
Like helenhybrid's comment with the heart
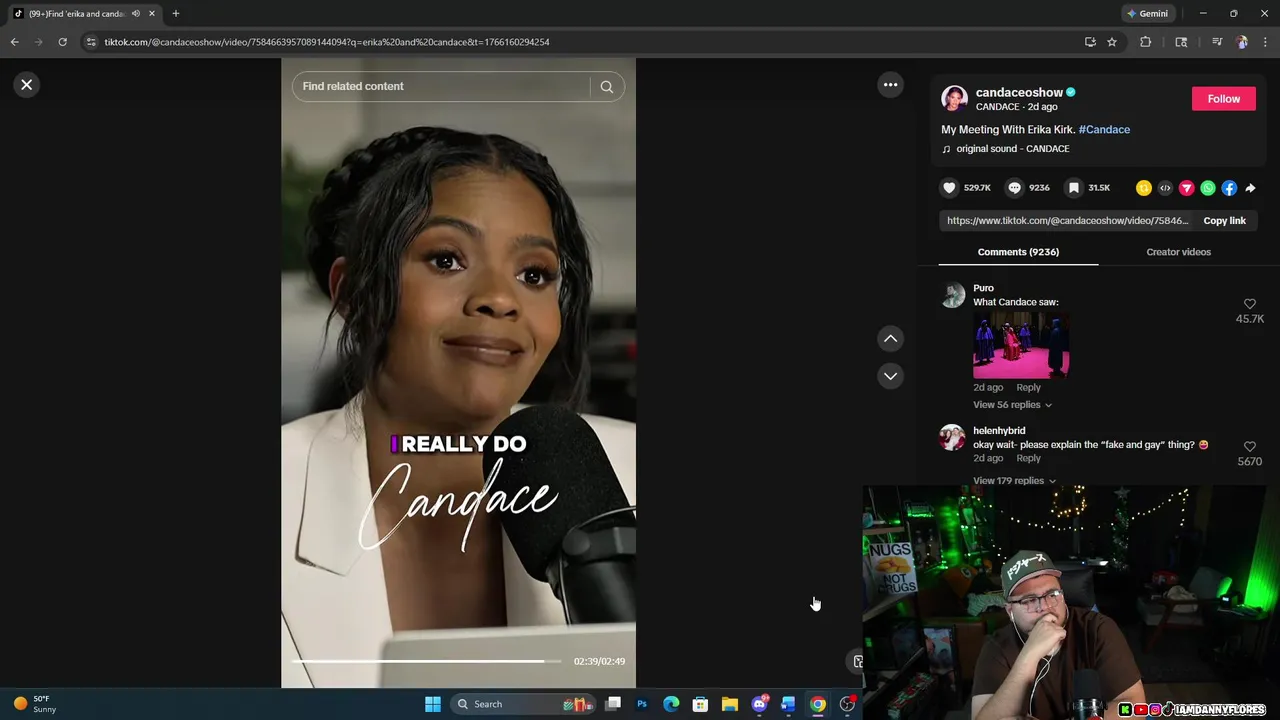click(1249, 447)
